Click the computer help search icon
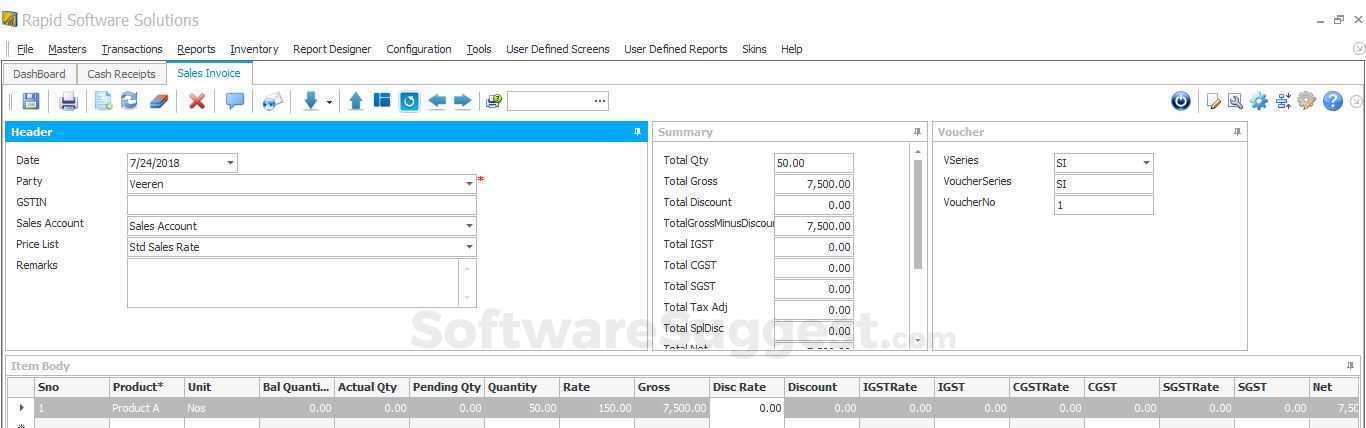1366x428 pixels. [x=493, y=101]
